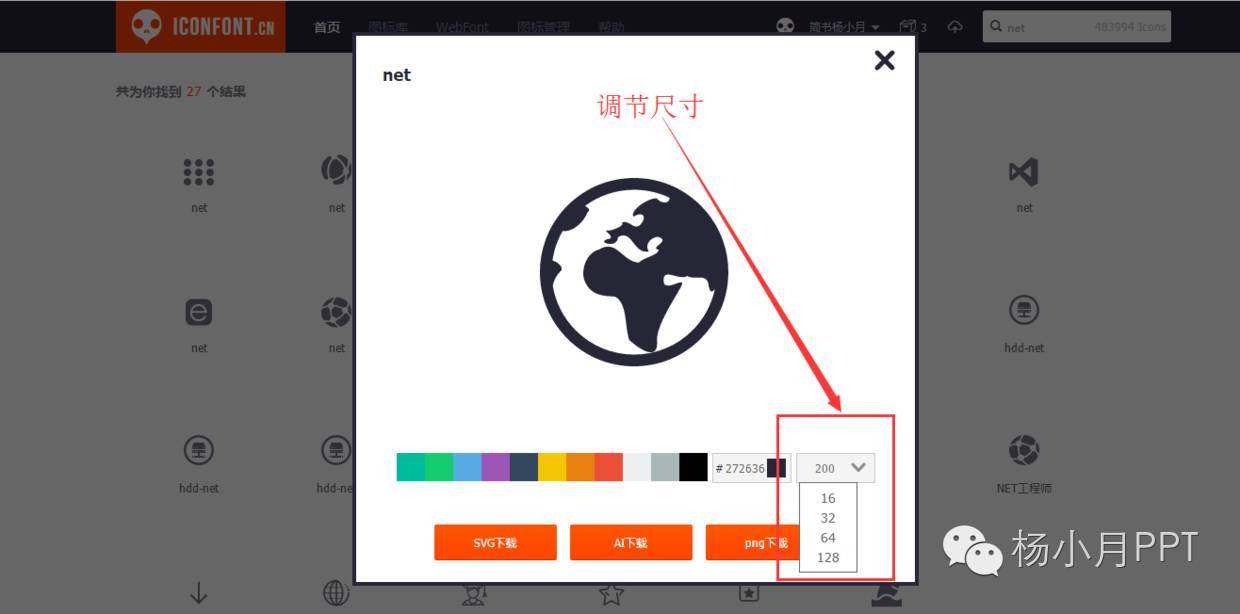Focus the search field containing net
This screenshot has height=614, width=1240.
1076,27
